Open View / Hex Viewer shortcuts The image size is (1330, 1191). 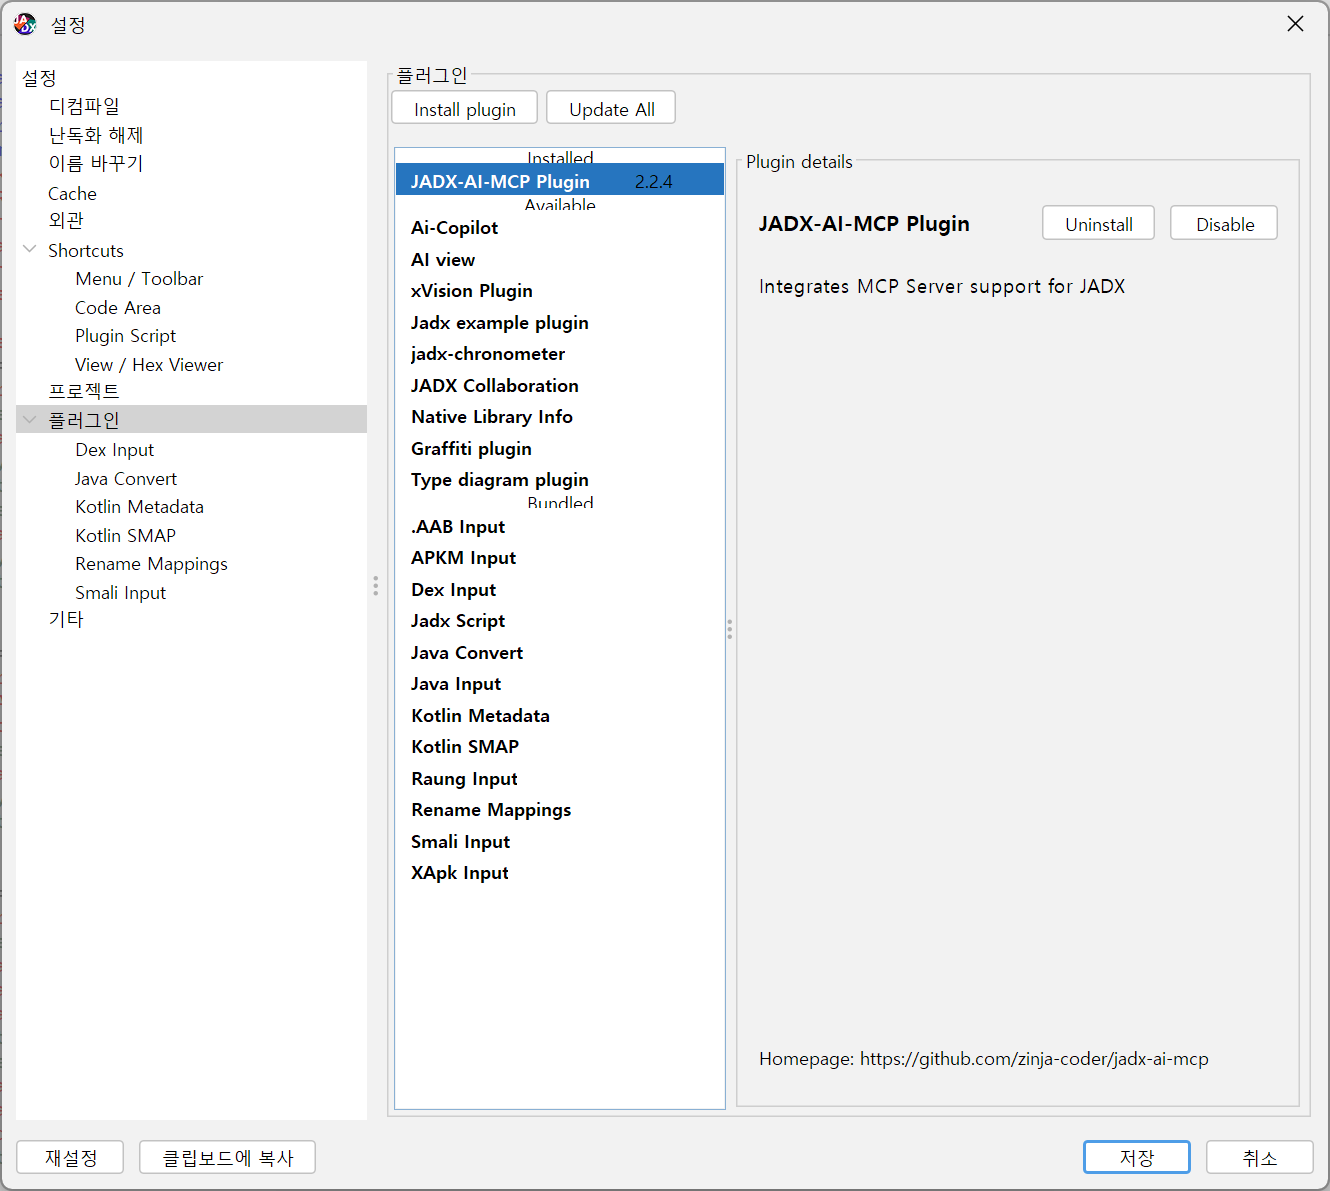point(149,365)
